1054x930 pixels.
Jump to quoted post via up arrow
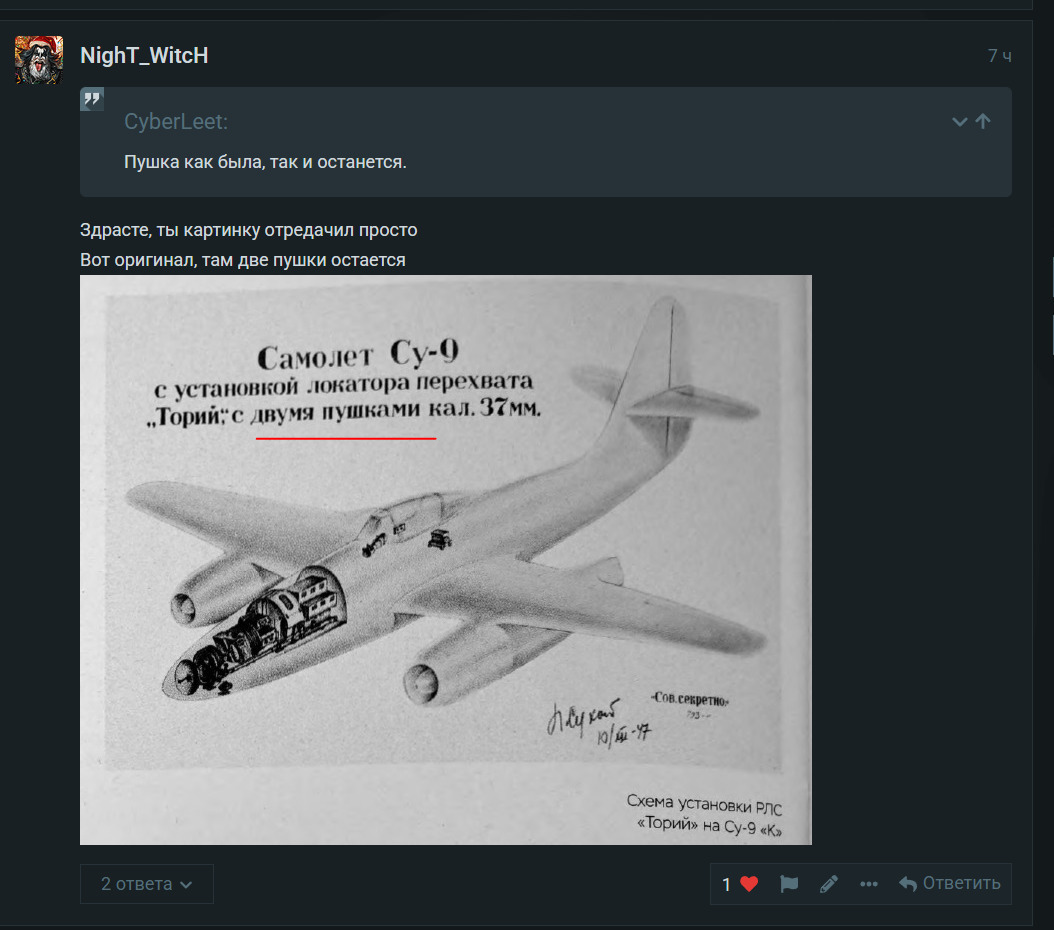pos(983,122)
